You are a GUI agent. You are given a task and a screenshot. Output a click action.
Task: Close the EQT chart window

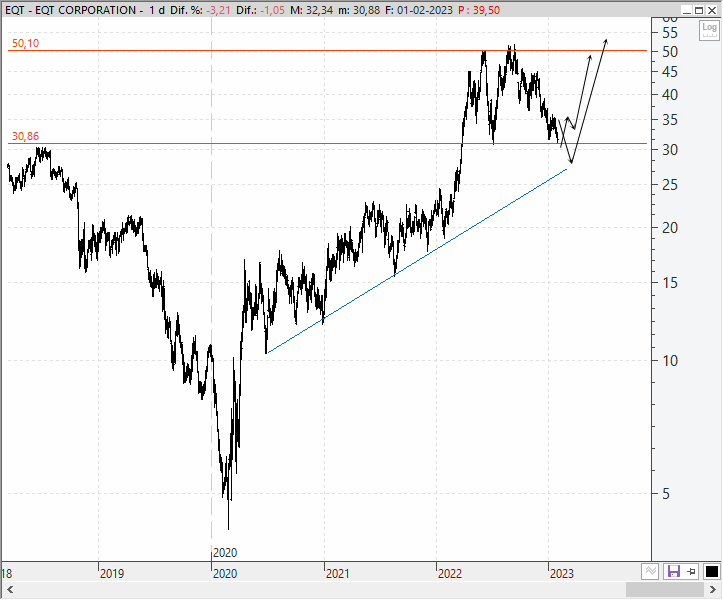click(712, 10)
